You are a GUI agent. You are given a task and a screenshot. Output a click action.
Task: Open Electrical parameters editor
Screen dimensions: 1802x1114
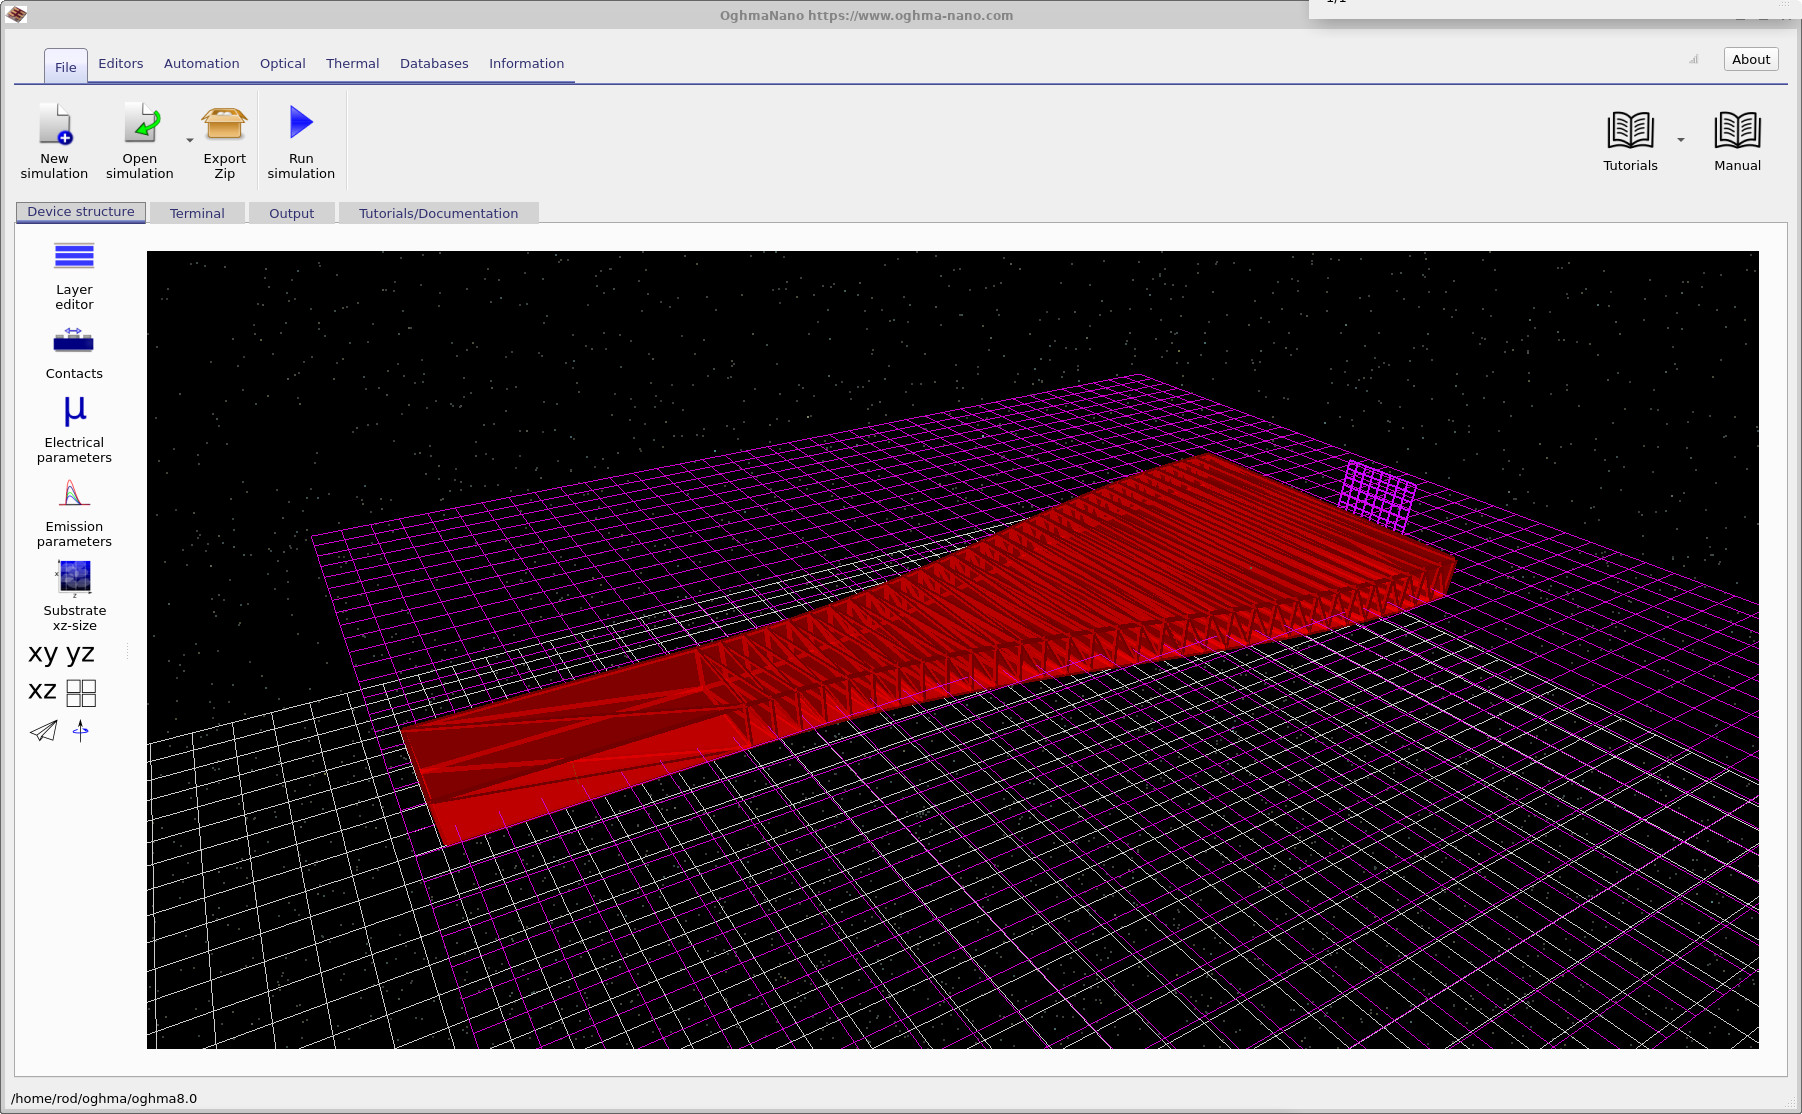pos(74,412)
